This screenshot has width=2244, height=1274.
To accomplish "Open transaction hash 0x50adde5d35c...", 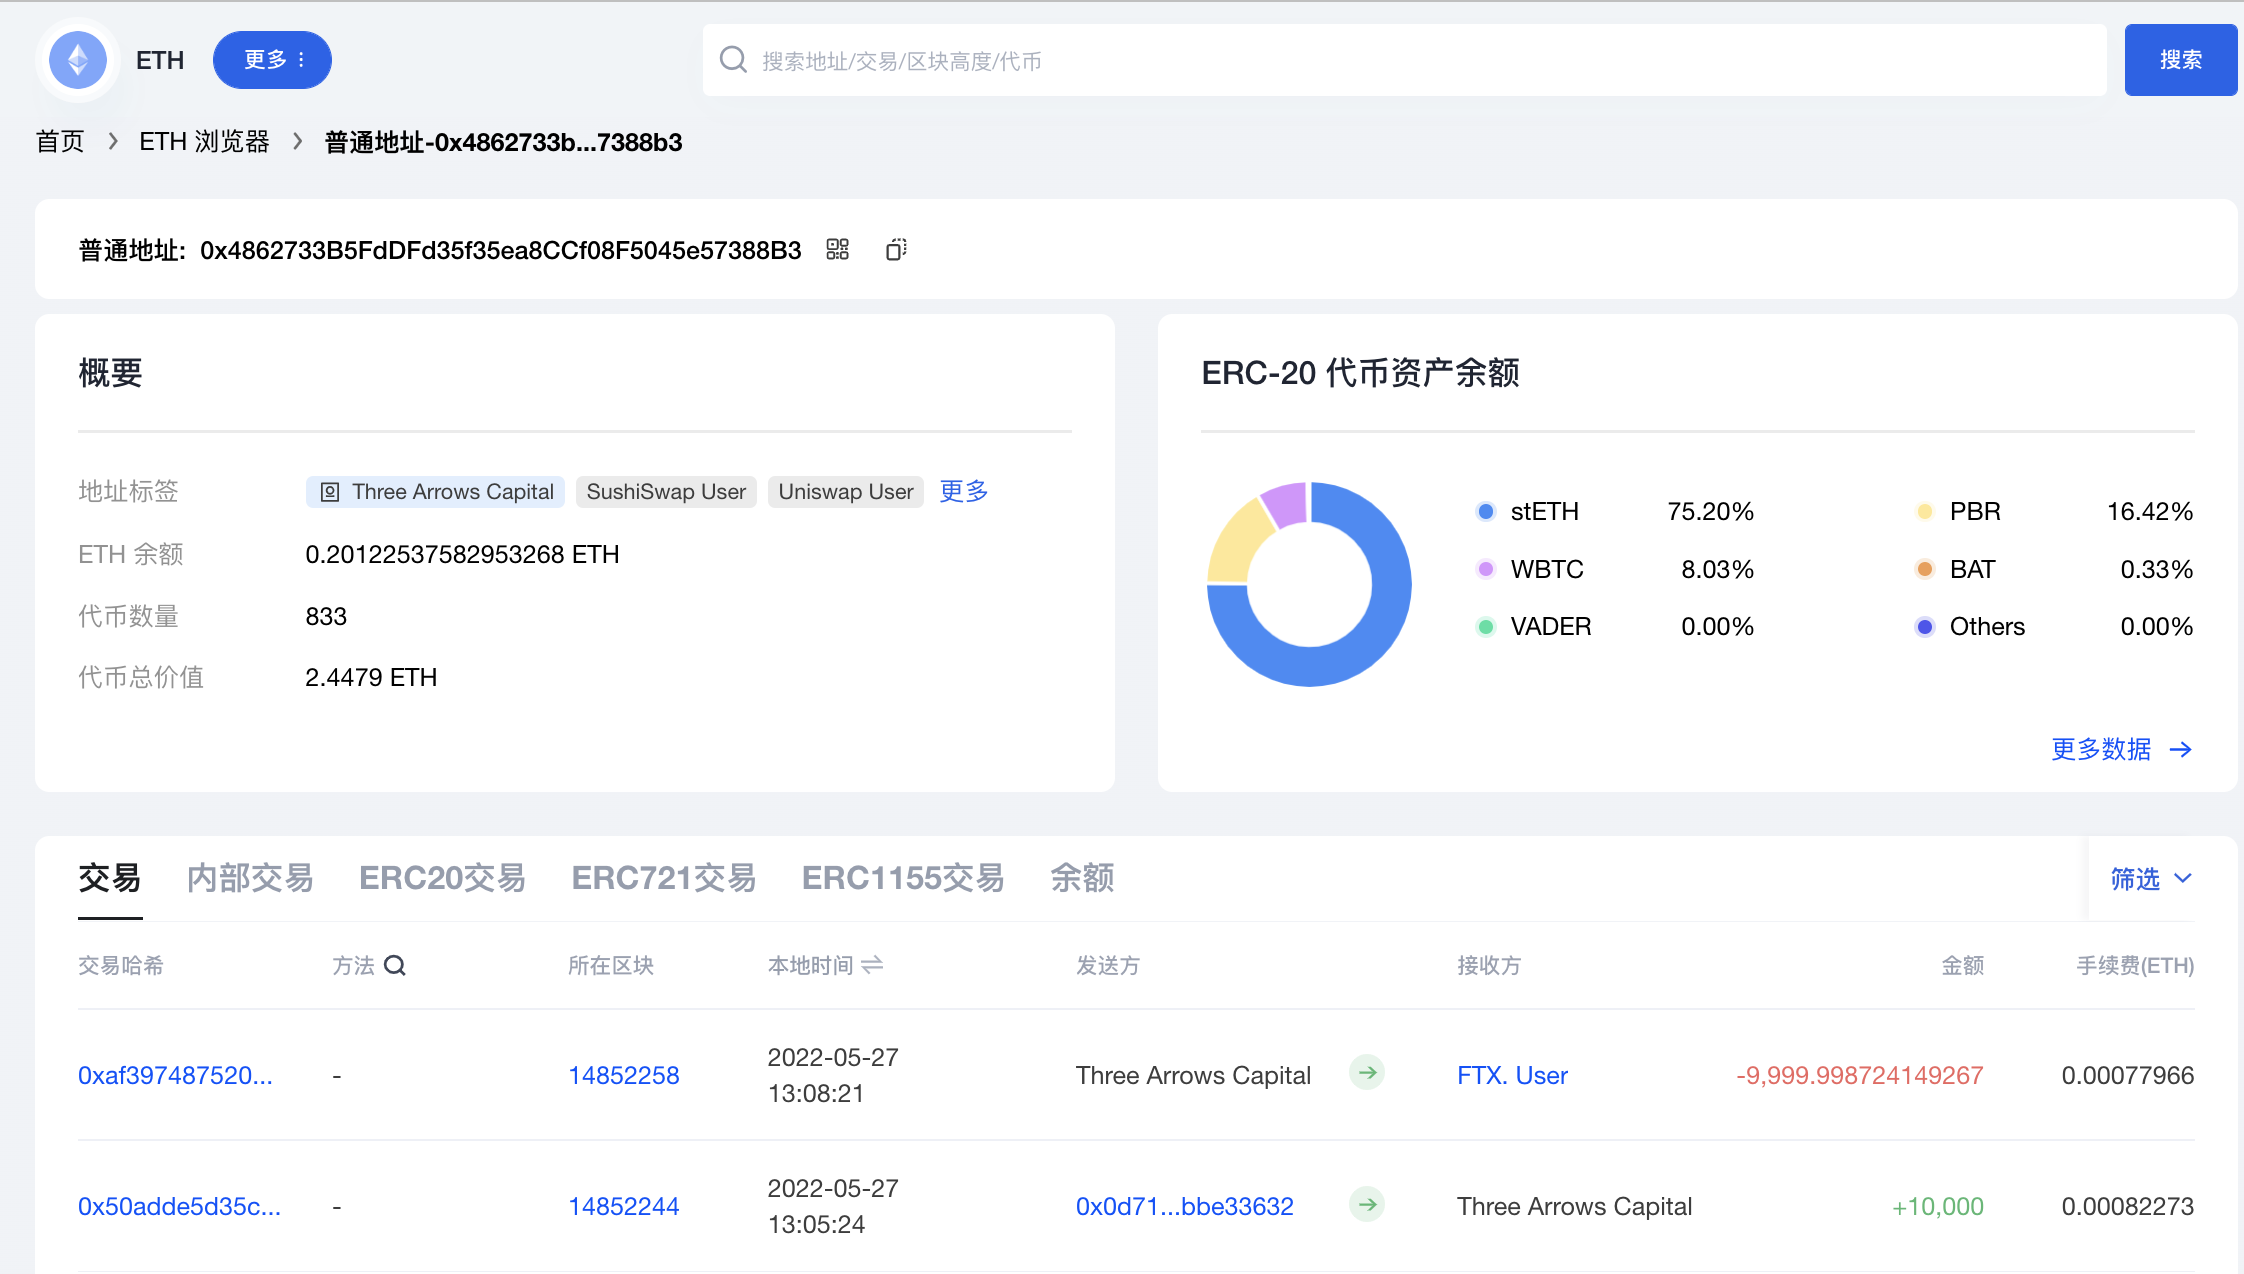I will 179,1206.
